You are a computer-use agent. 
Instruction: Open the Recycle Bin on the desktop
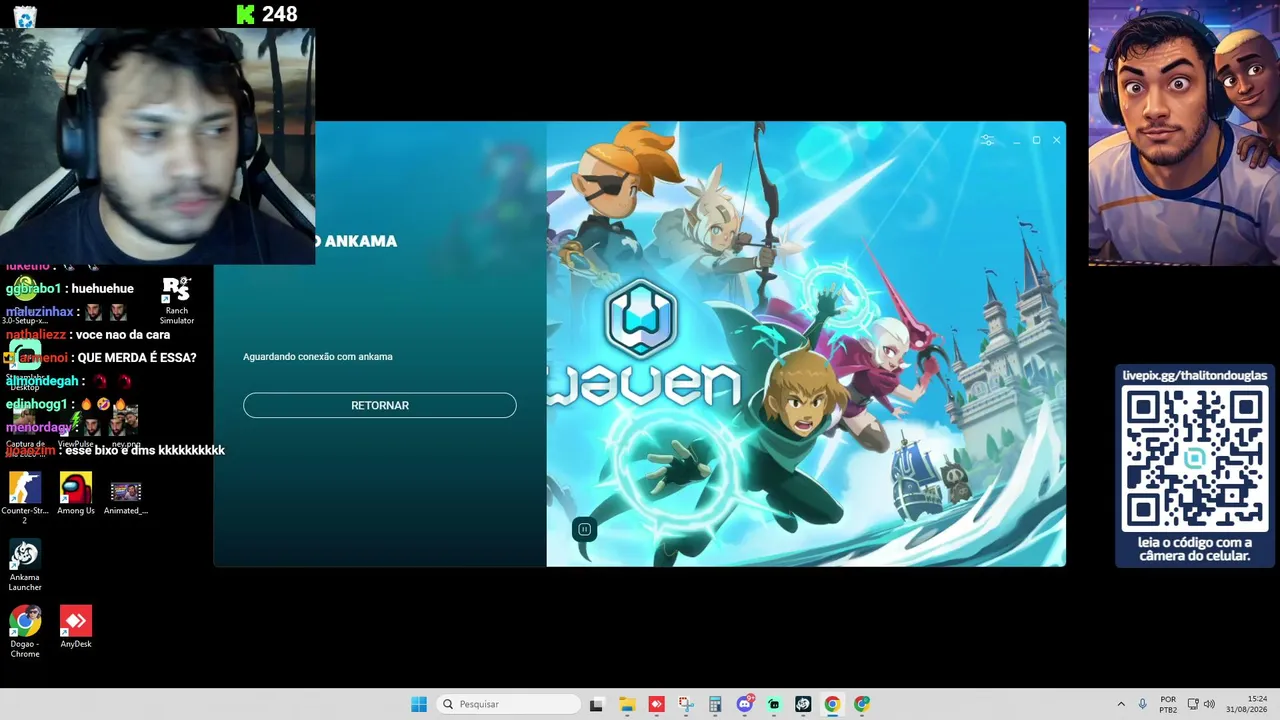tap(24, 17)
